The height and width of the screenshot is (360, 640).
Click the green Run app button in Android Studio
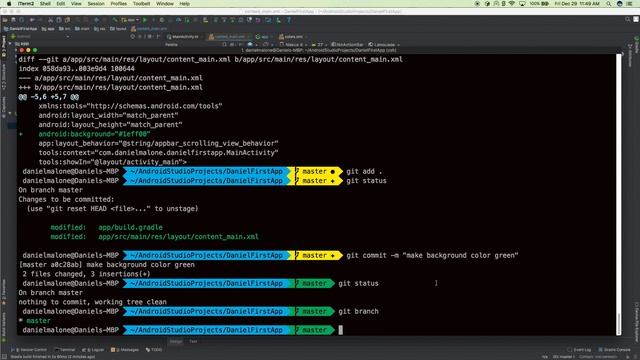pos(145,20)
